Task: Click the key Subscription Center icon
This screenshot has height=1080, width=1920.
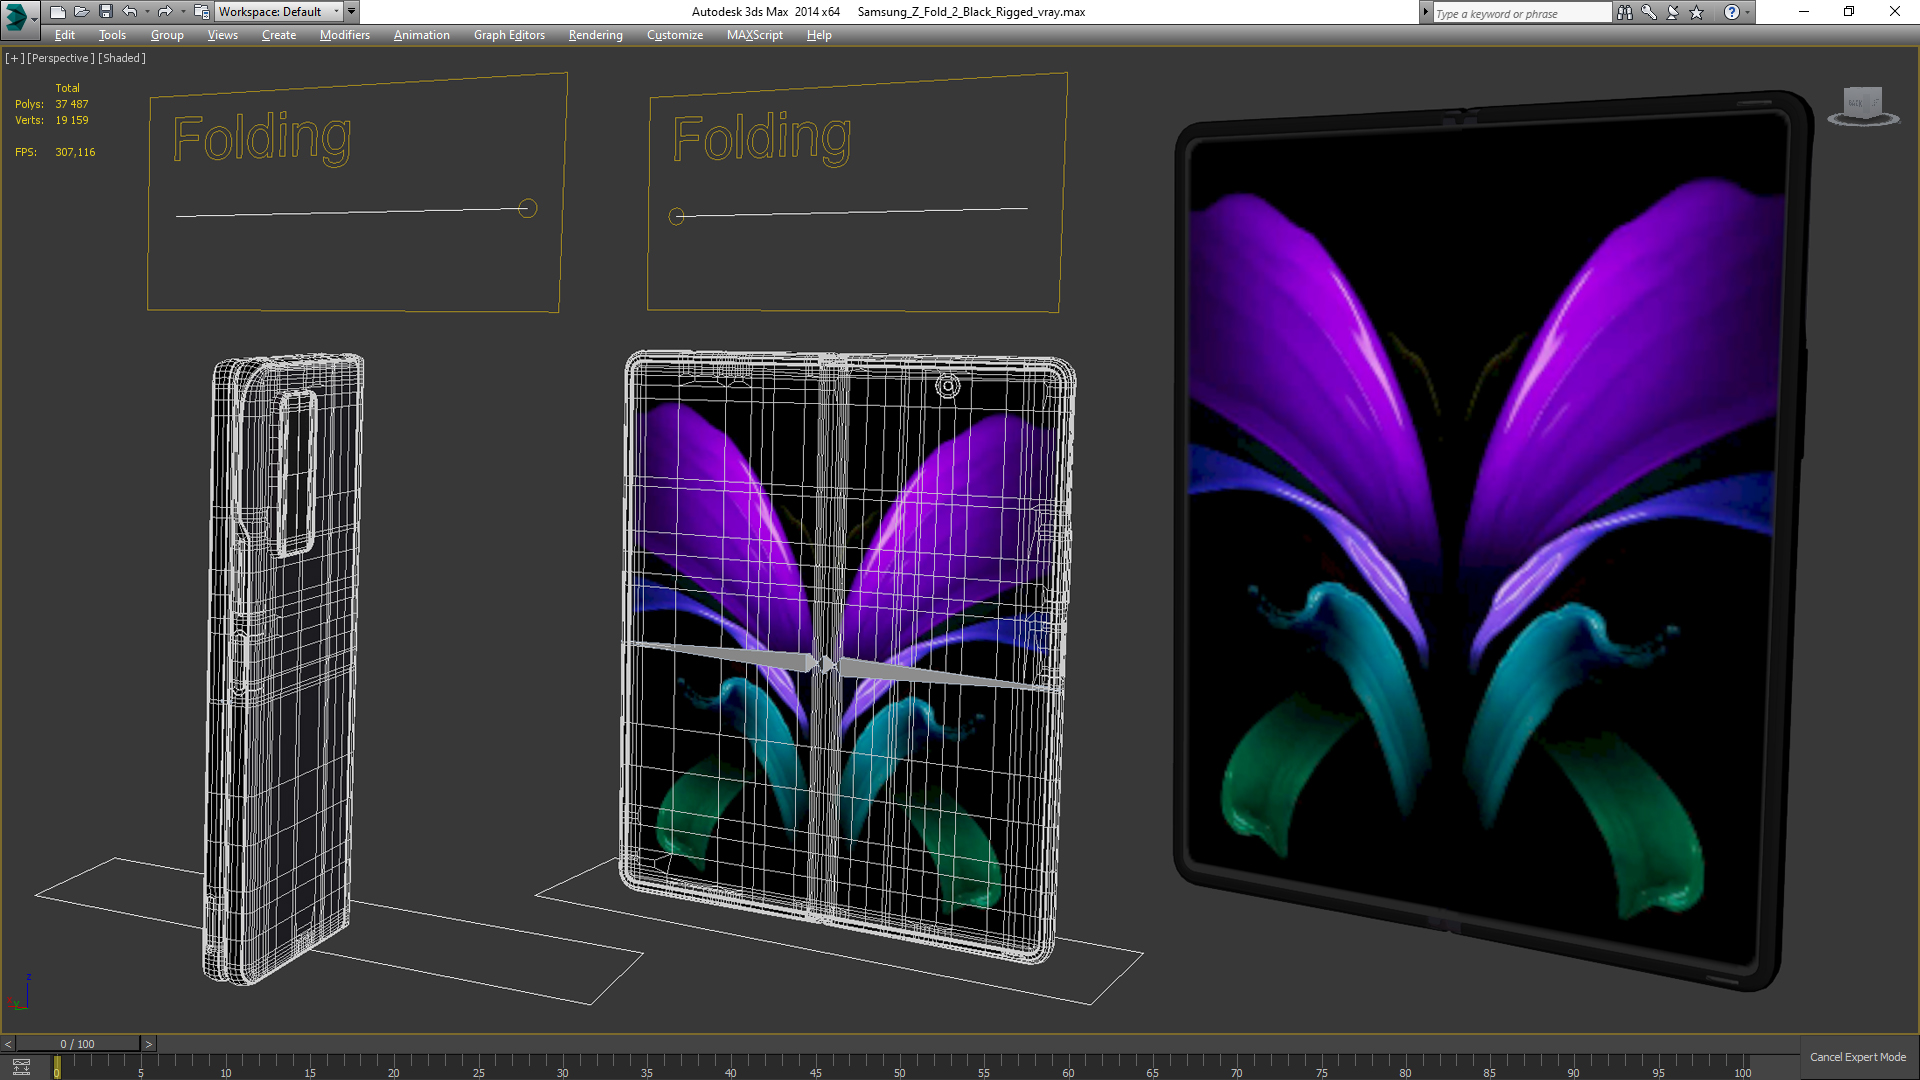Action: pos(1649,12)
